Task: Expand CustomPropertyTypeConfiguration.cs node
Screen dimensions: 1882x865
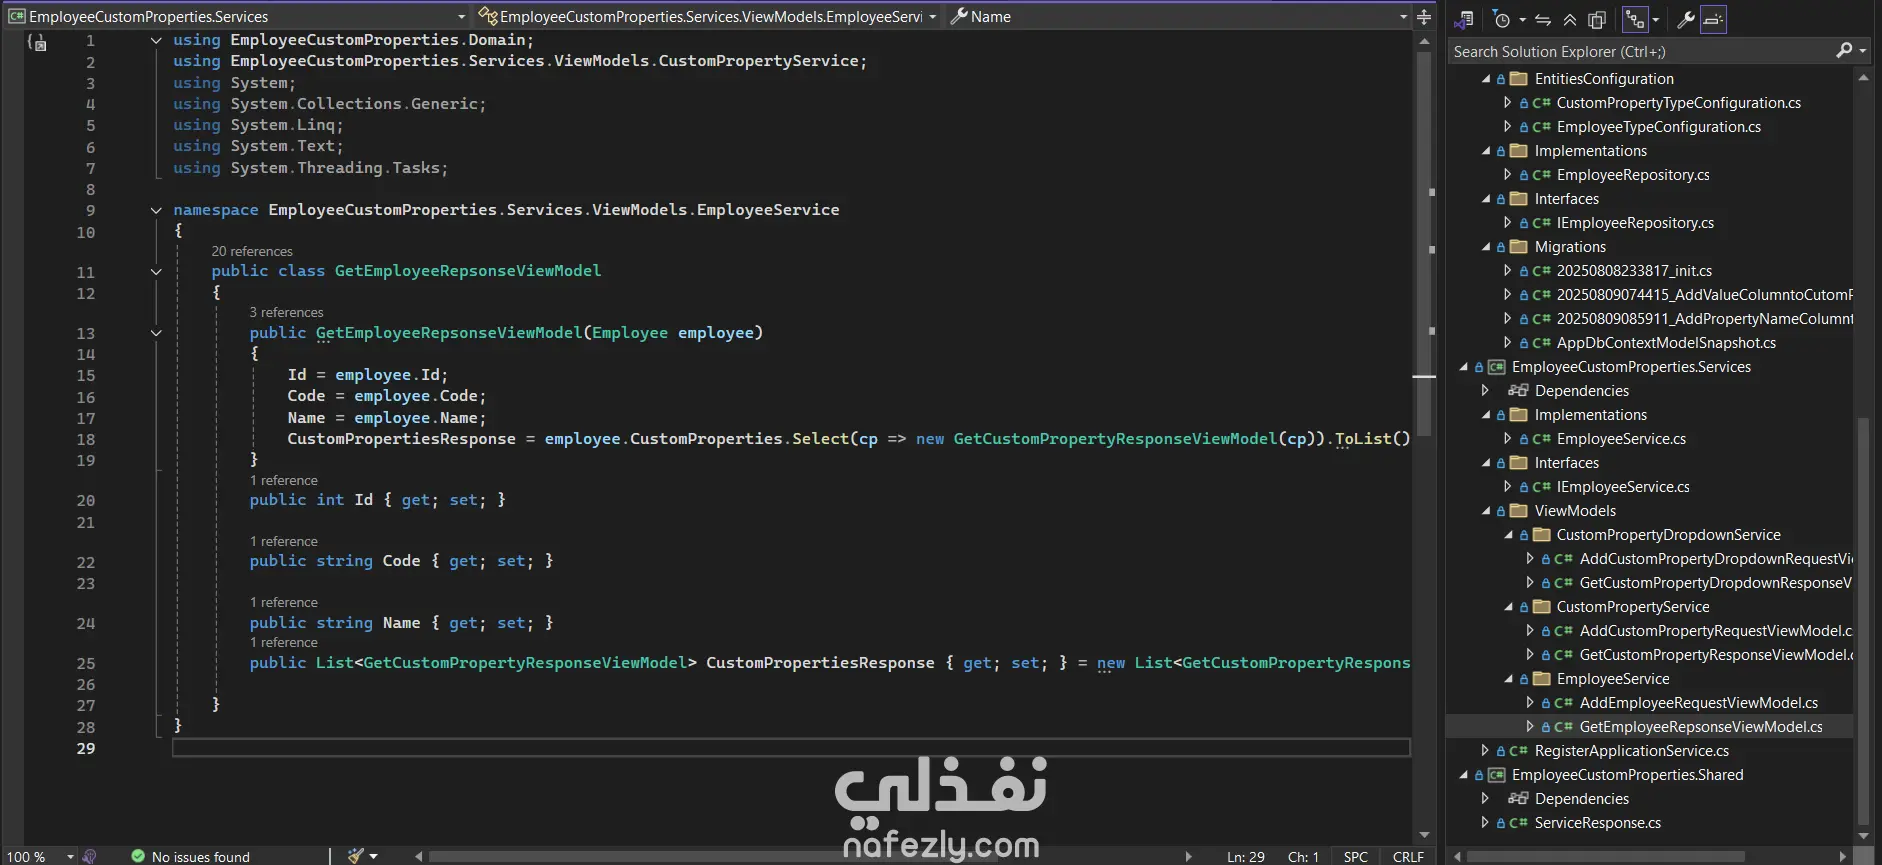Action: 1508,103
